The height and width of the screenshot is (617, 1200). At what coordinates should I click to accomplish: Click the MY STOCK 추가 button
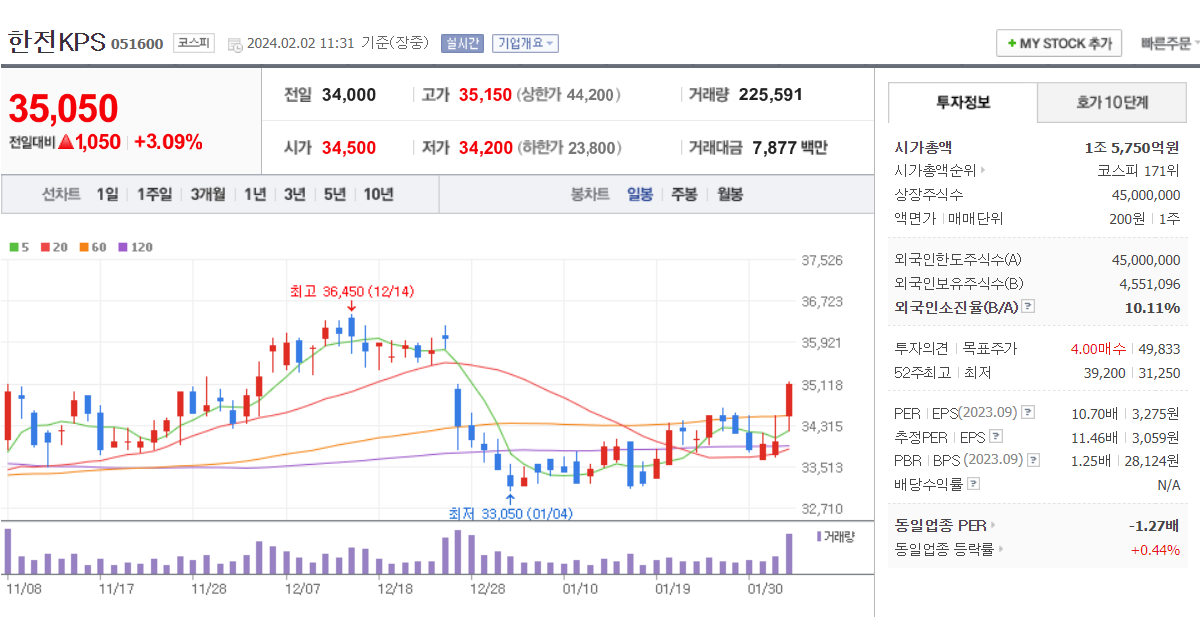point(1059,43)
